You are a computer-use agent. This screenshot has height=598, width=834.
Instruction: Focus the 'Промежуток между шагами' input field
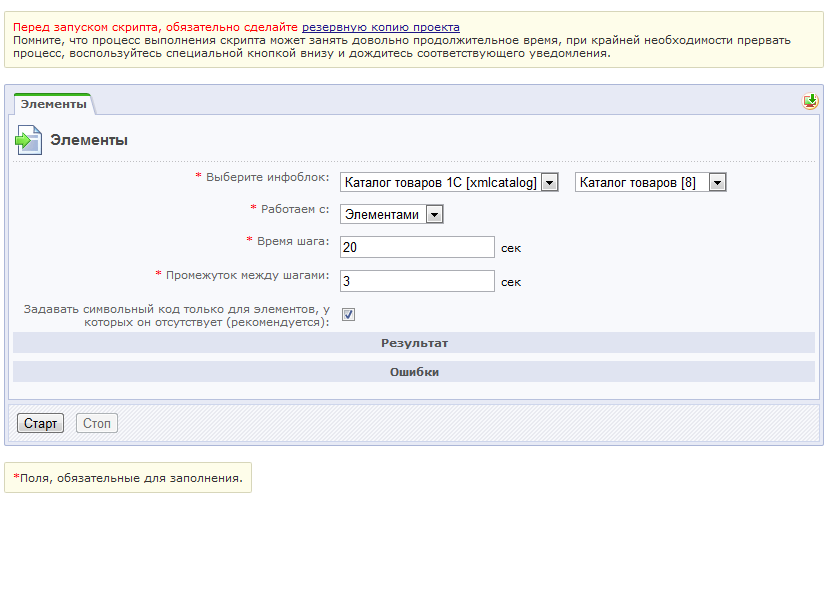coord(417,281)
